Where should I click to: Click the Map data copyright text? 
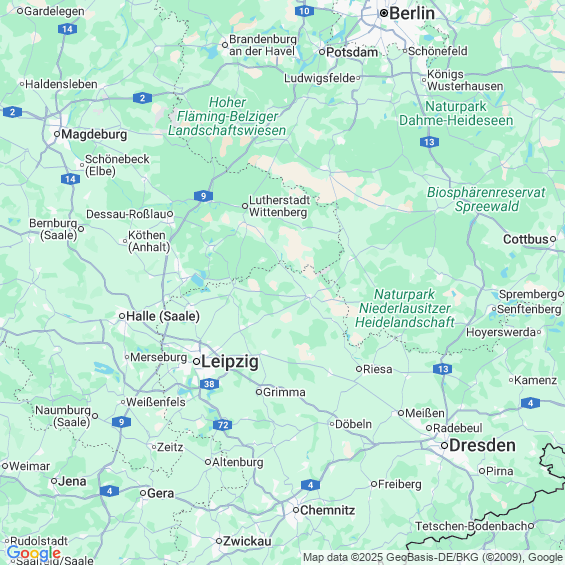(432, 557)
